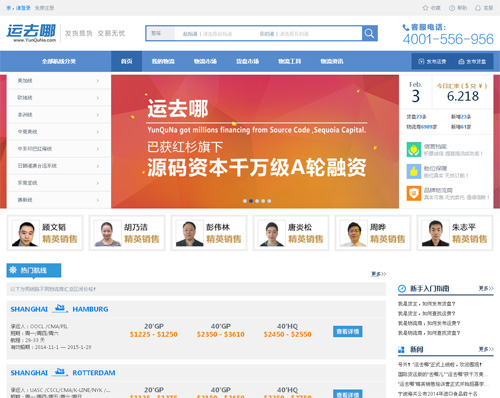
Task: Click the HAMBURG destination route title
Action: (x=90, y=309)
